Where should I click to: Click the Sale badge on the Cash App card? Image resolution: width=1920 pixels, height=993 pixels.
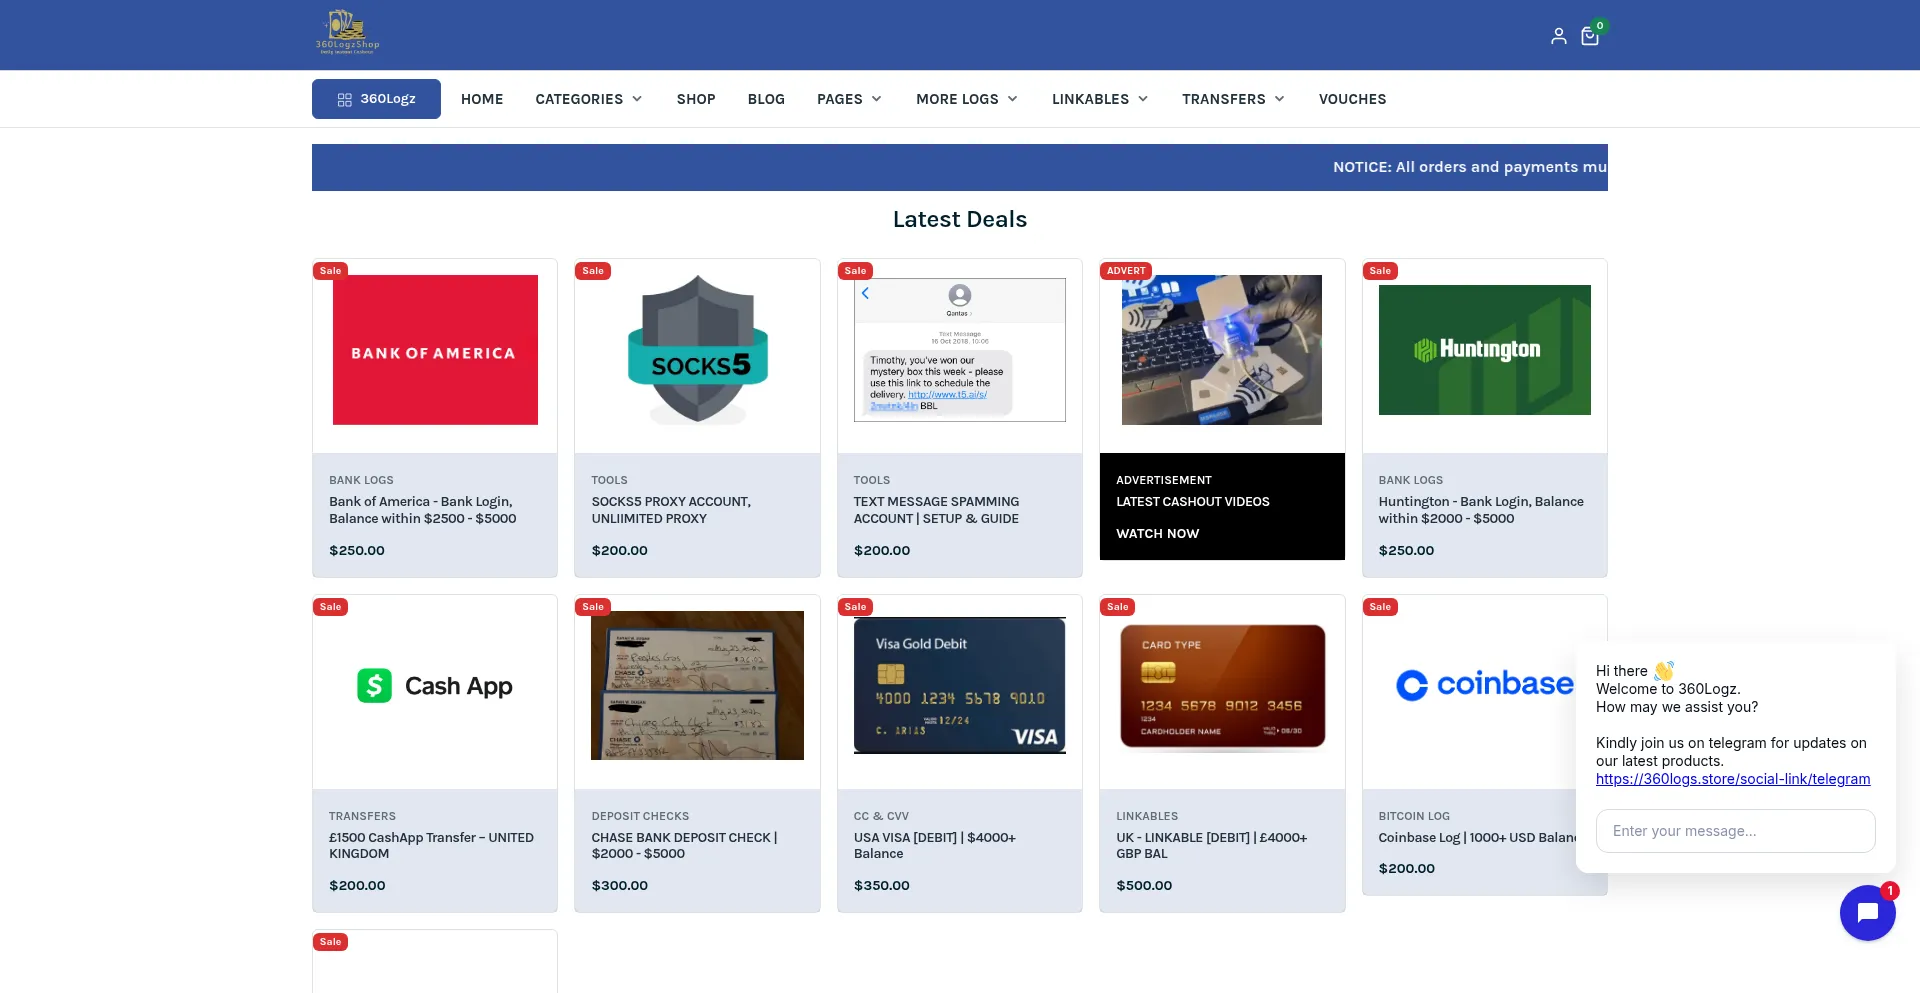[x=330, y=607]
